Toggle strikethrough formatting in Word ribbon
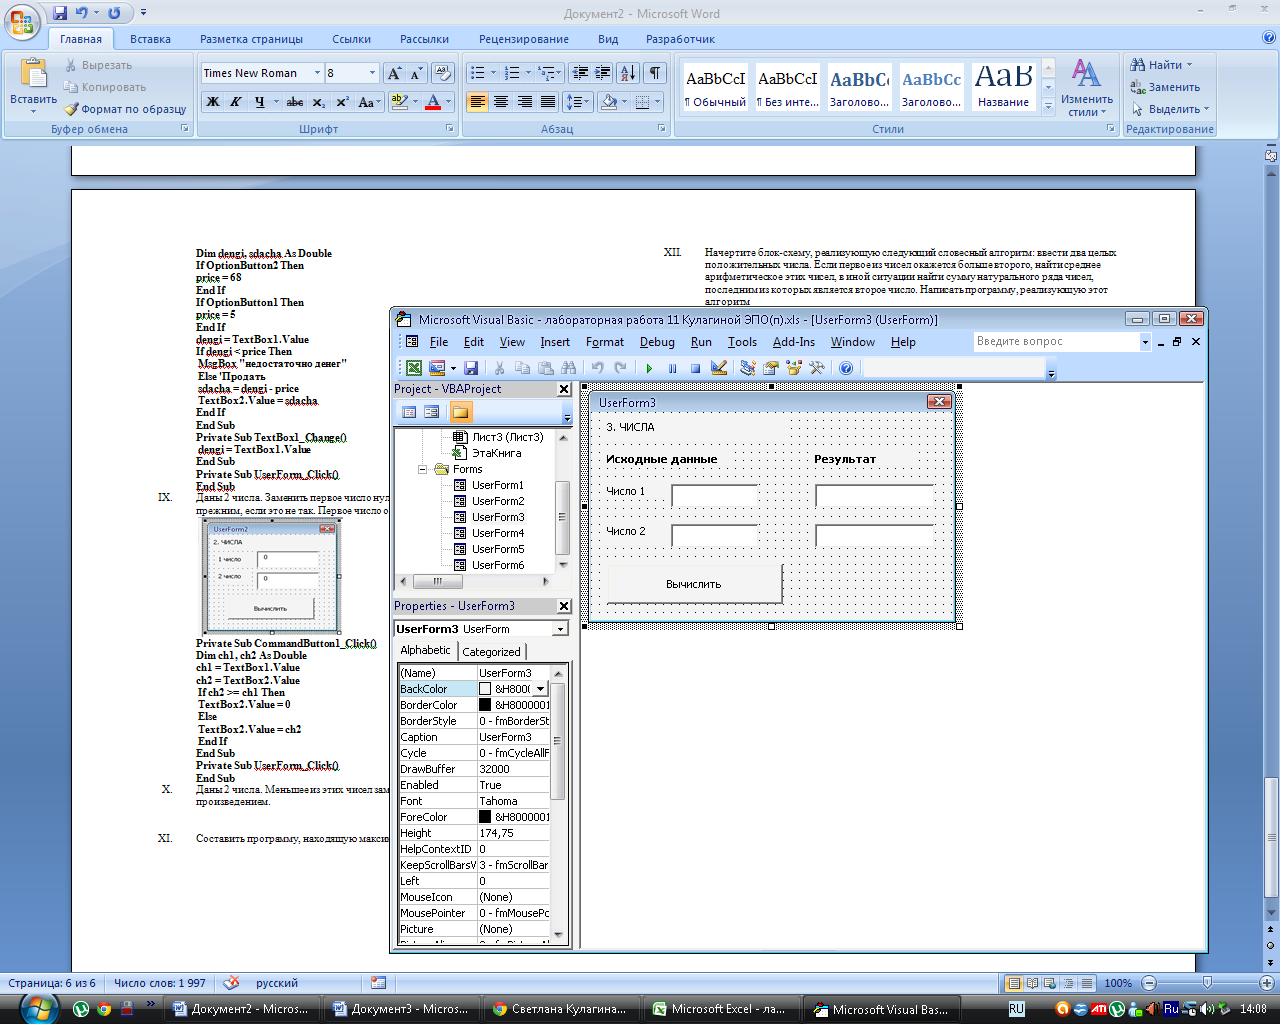Screen dimensions: 1280x1024 click(295, 102)
